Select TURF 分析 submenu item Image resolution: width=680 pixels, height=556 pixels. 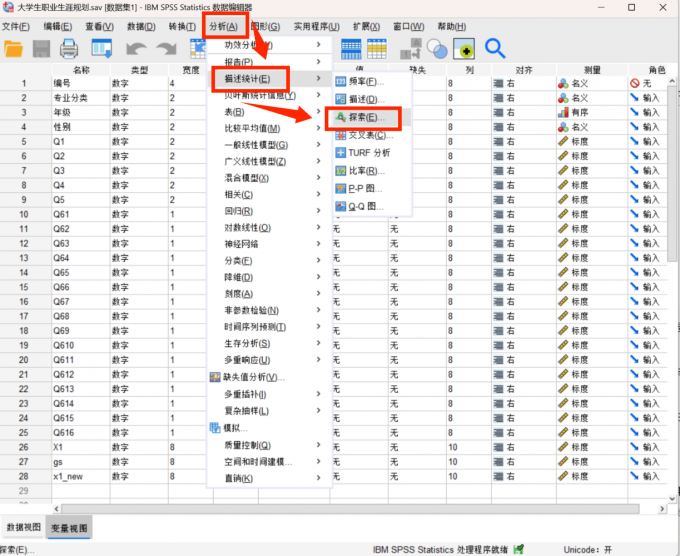click(372, 153)
